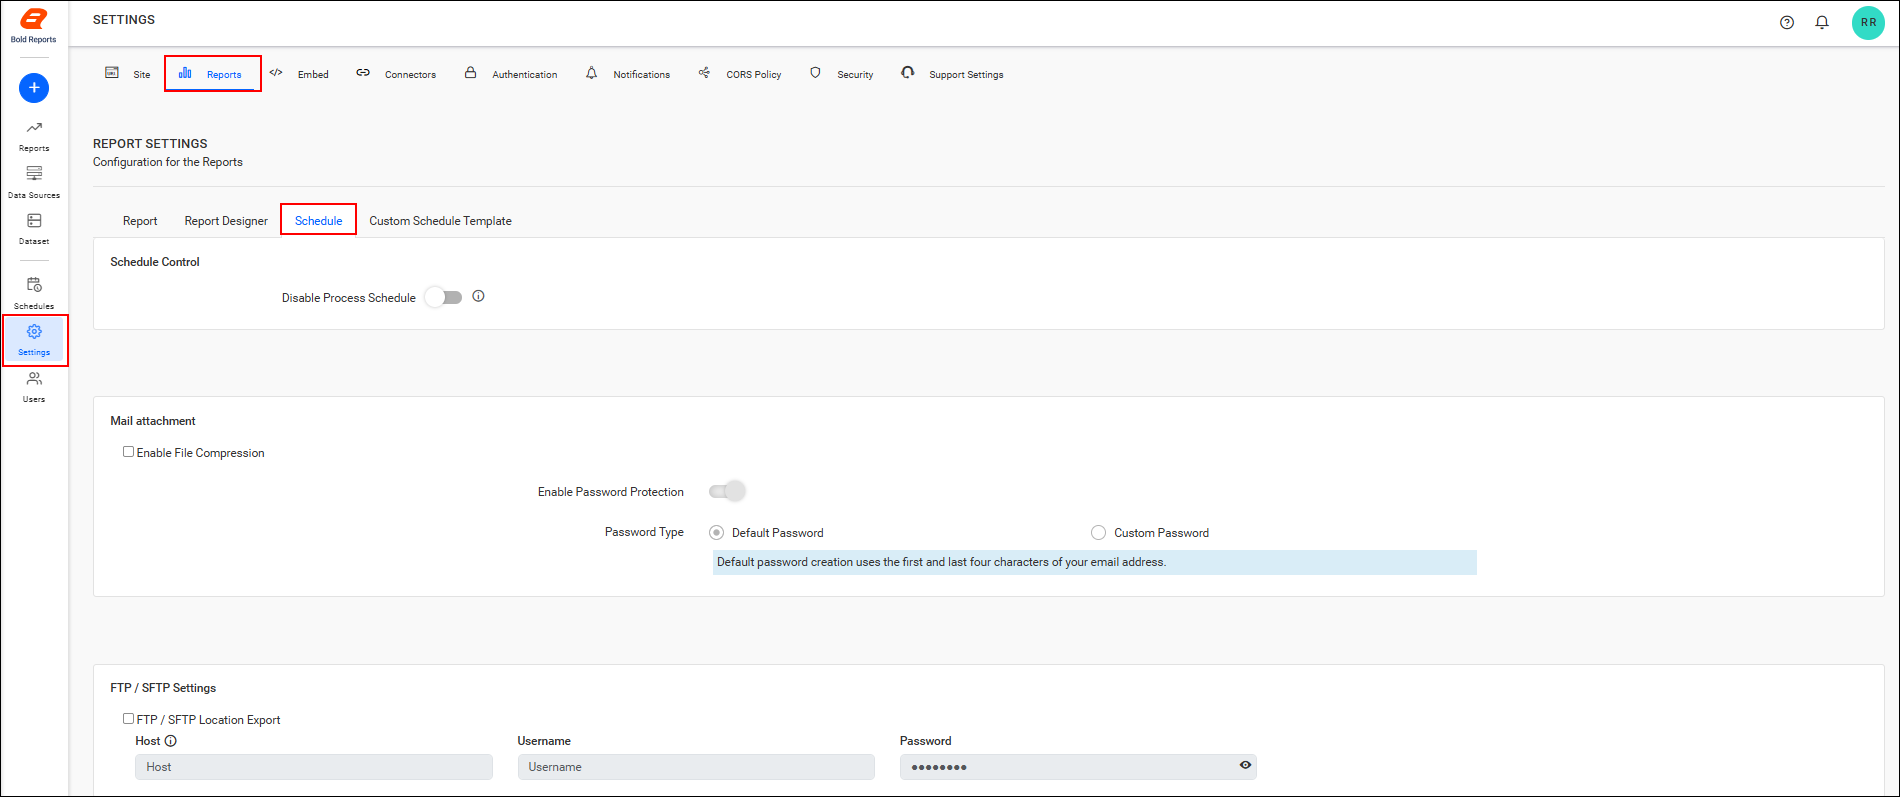Click the Mail attachment section title
The width and height of the screenshot is (1900, 797).
click(x=153, y=421)
